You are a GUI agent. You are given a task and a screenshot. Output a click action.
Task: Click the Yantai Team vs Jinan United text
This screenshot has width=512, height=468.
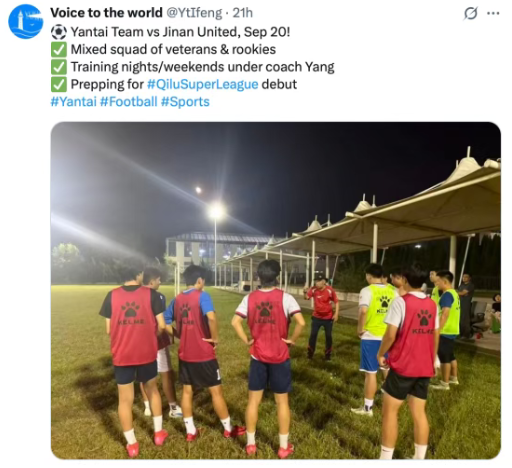pos(180,32)
